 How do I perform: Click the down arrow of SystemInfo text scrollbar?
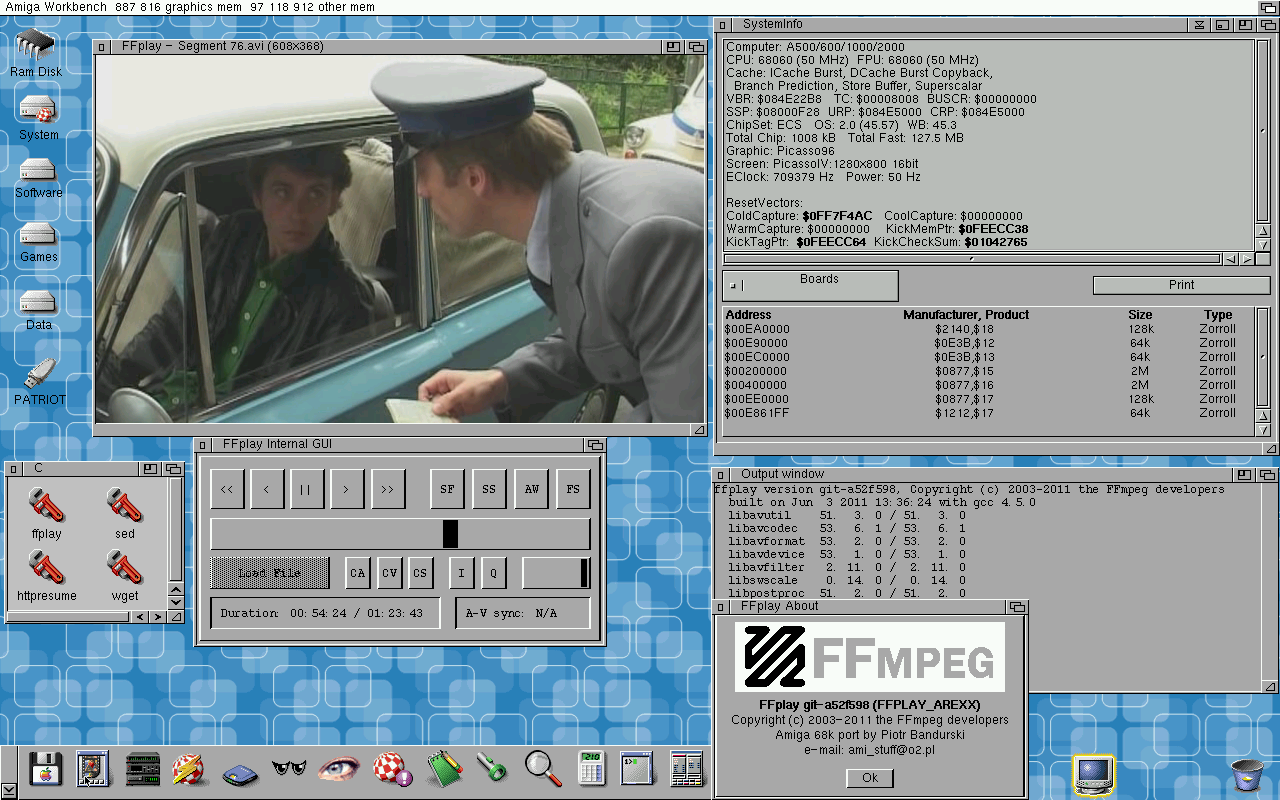1263,245
